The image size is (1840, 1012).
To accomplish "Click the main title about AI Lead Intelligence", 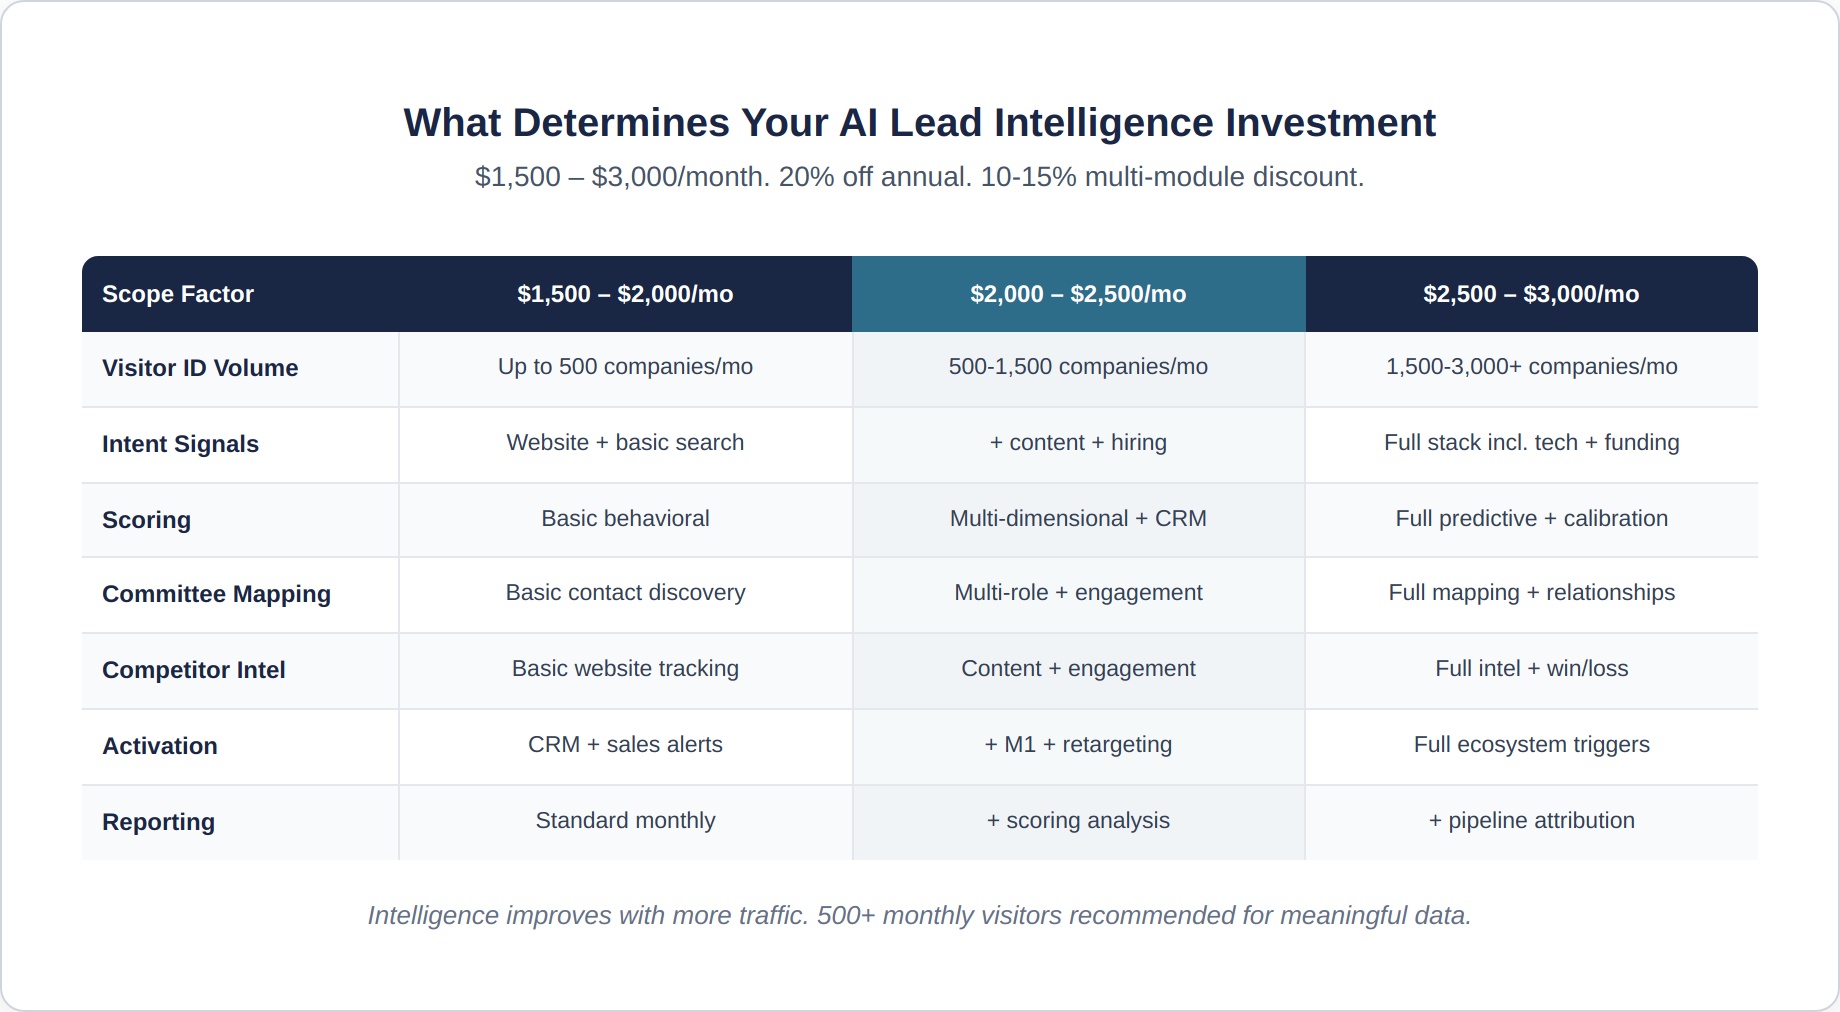I will click(919, 123).
